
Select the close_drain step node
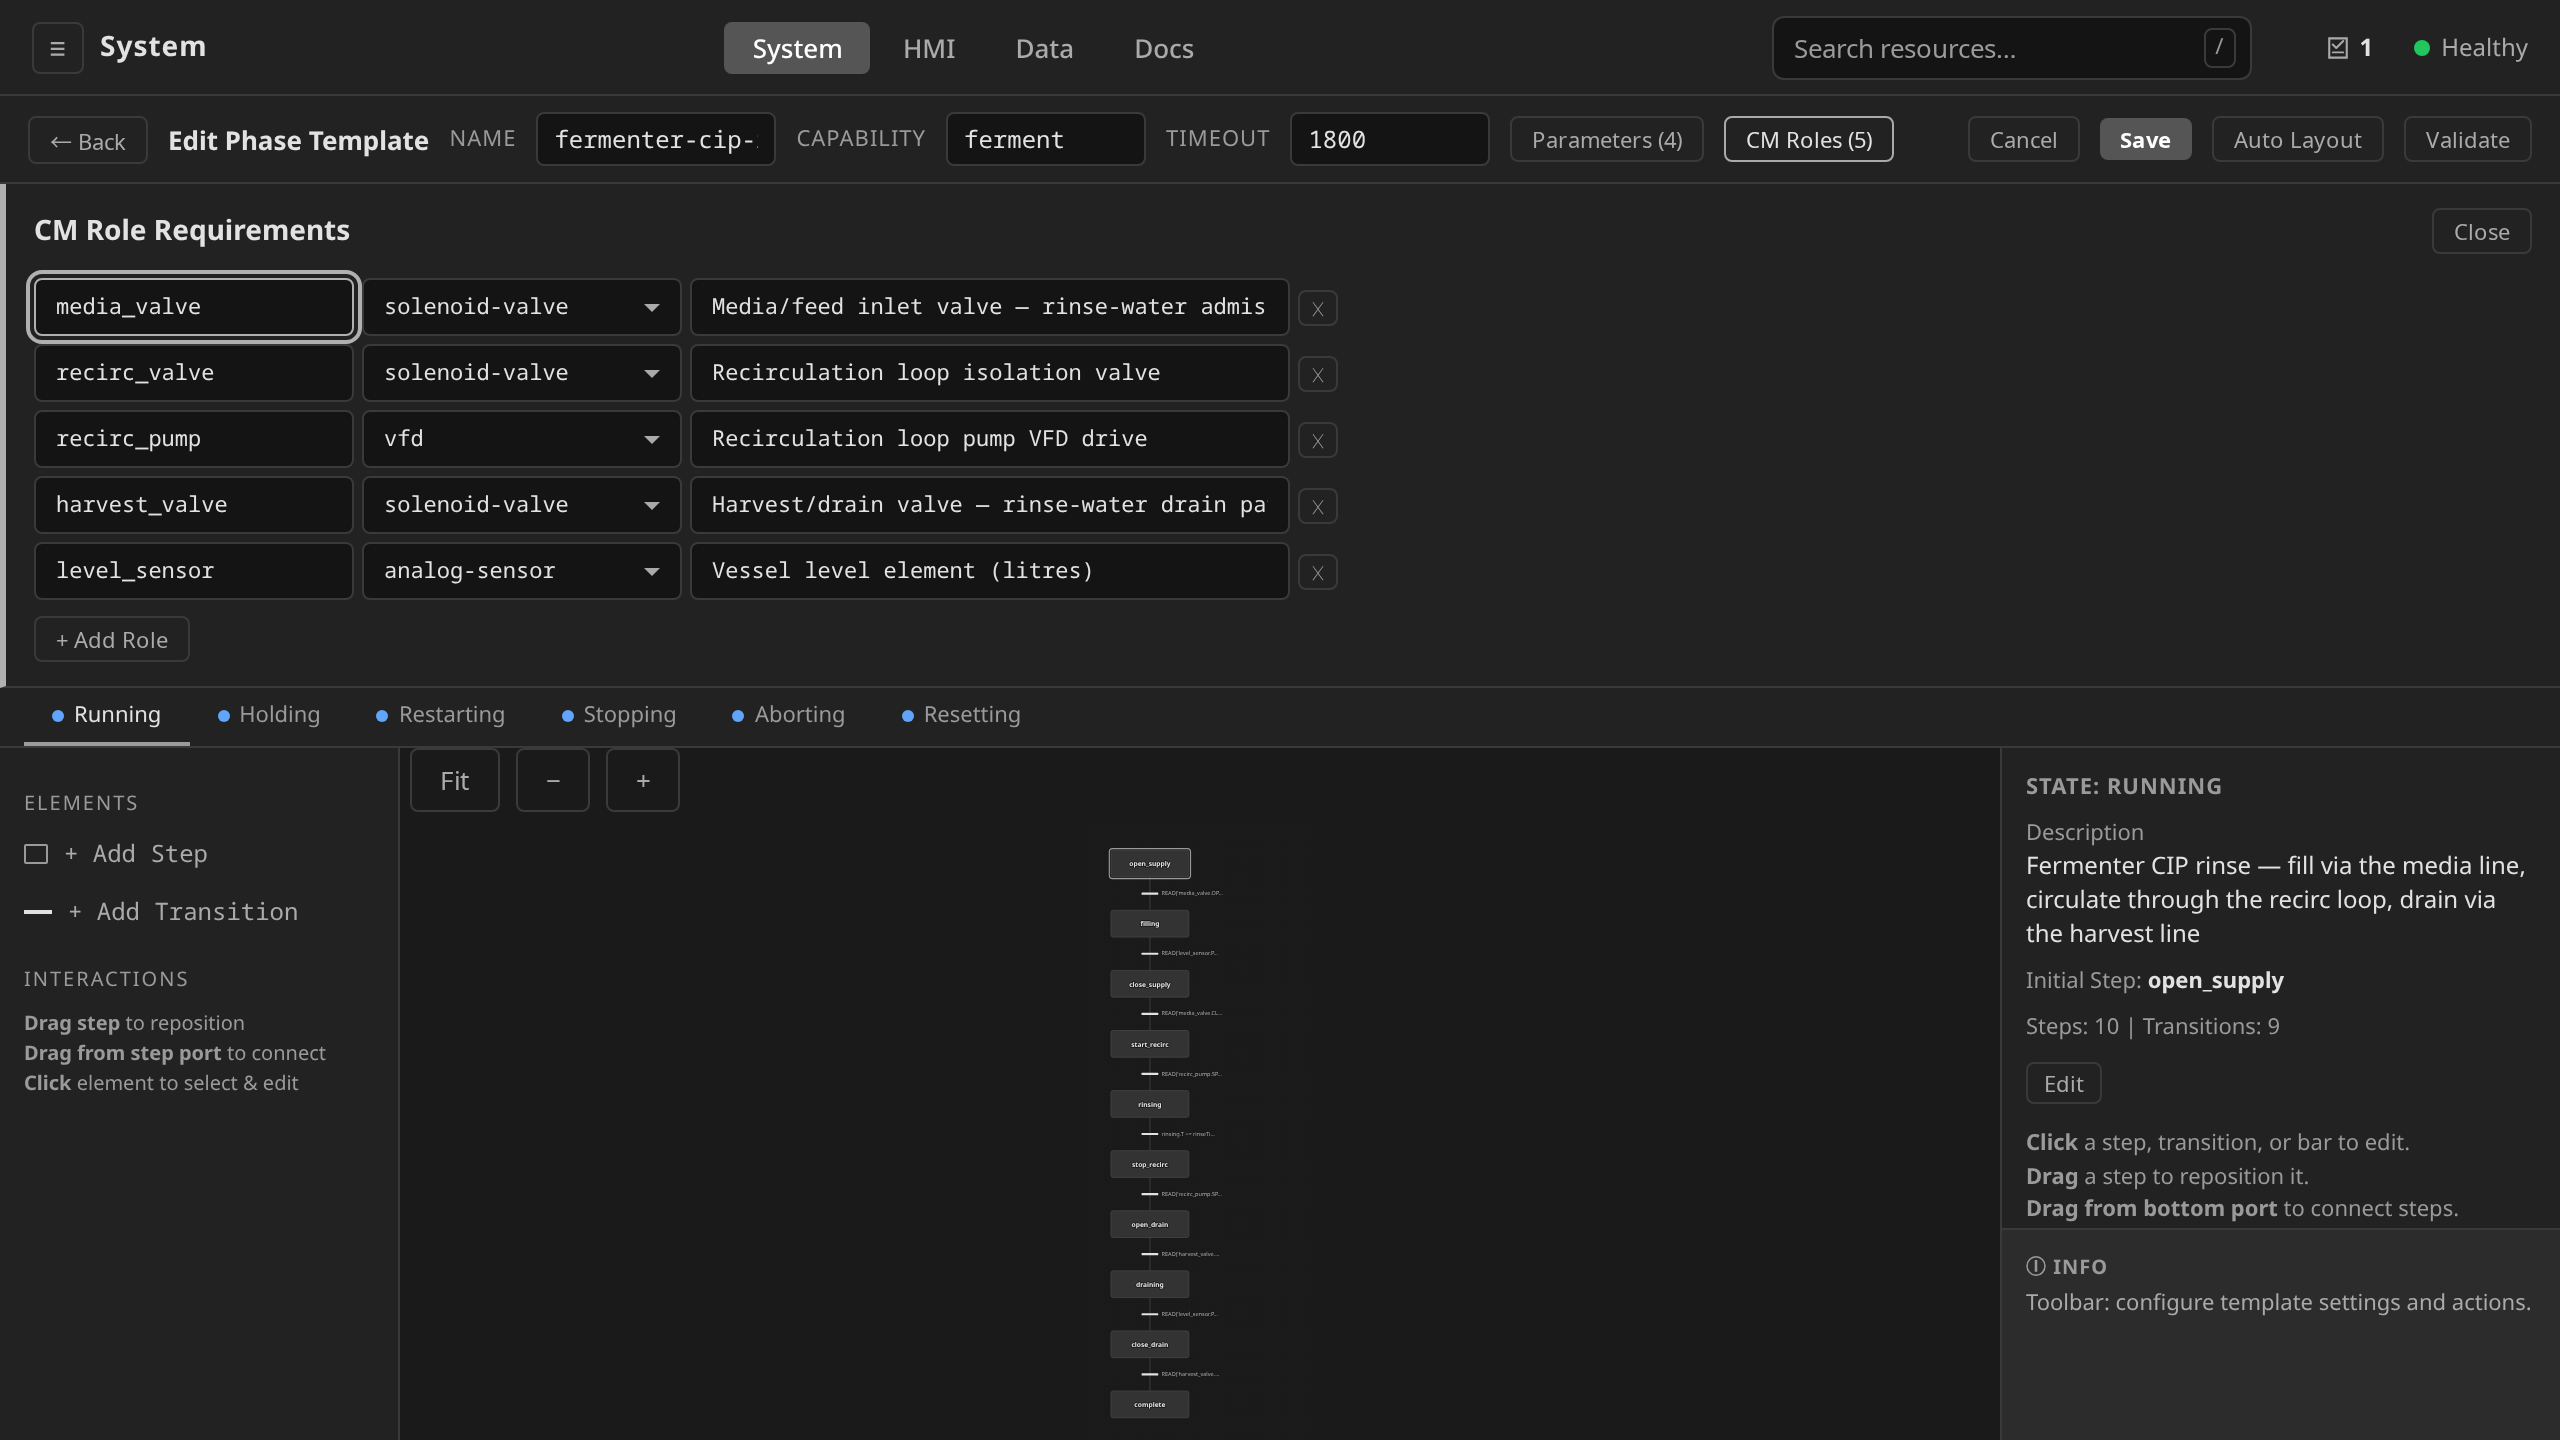click(1150, 1344)
